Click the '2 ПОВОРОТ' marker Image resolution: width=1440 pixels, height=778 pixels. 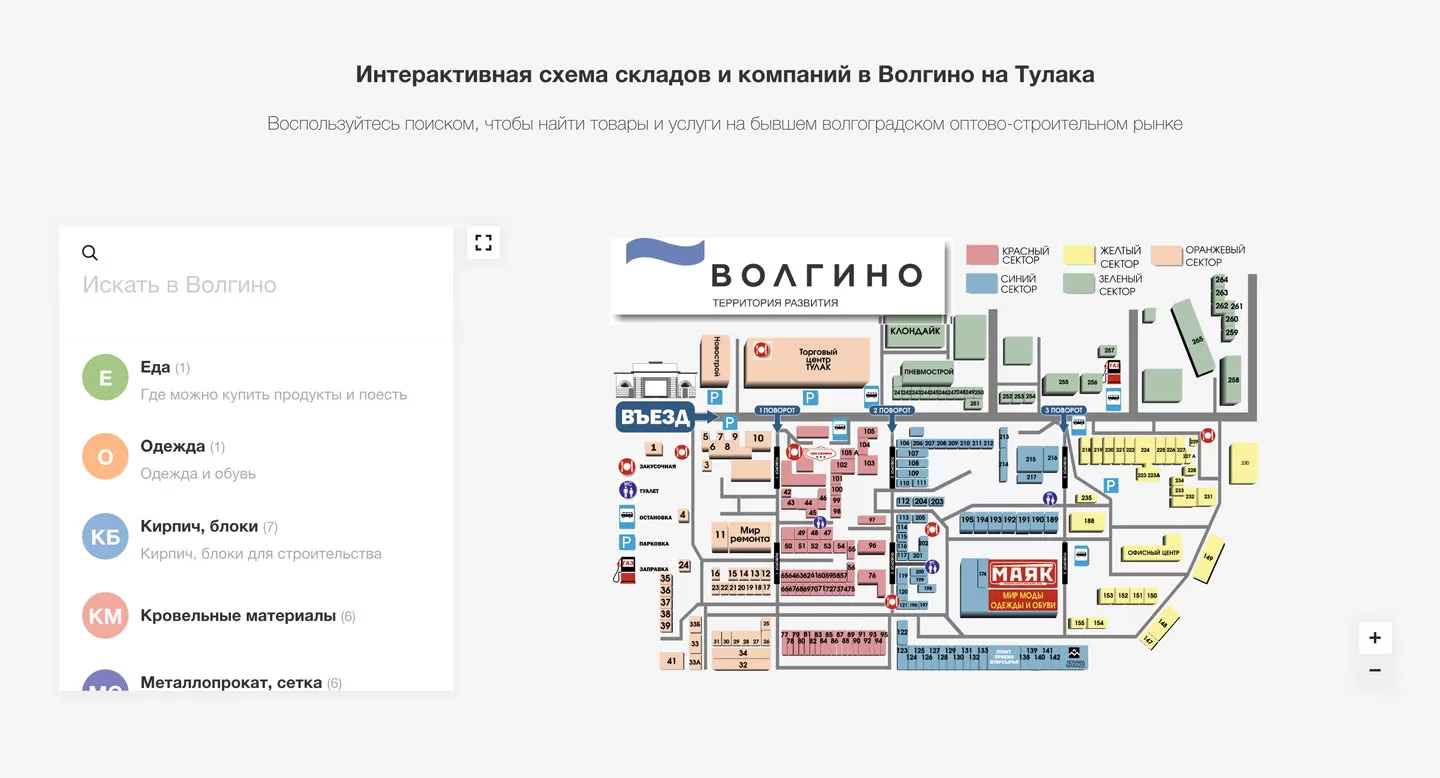click(891, 411)
